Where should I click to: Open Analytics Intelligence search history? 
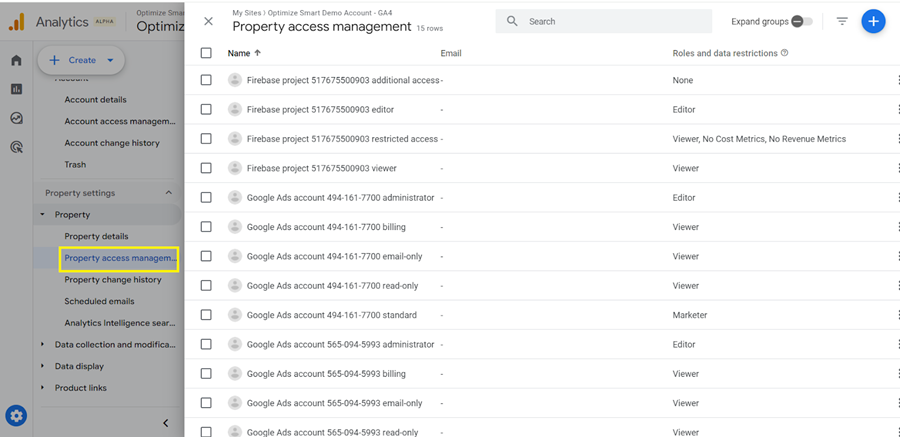pos(120,323)
